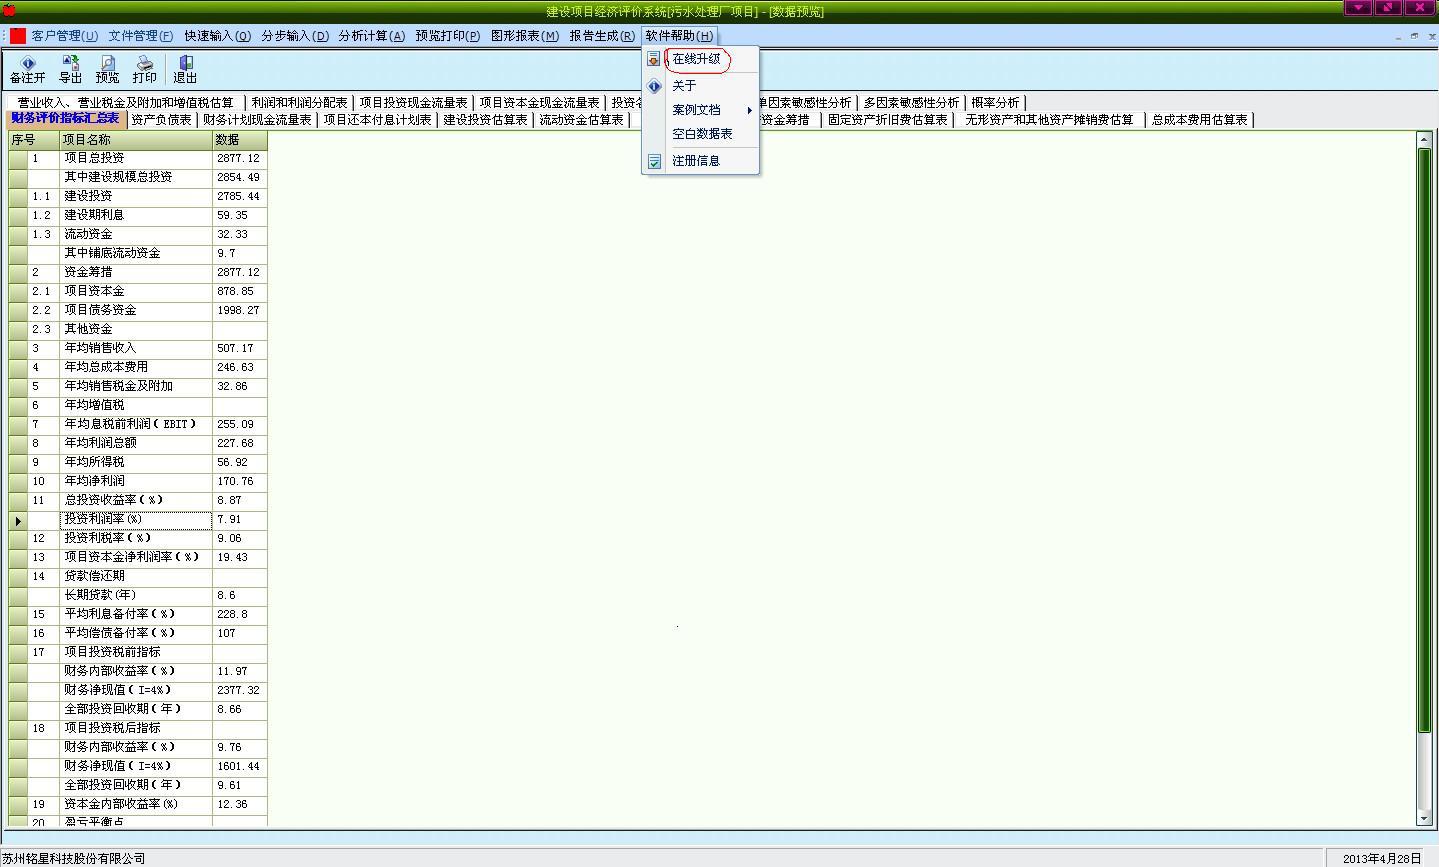
Task: Switch to 固定资产折旧费估算表 tab
Action: pyautogui.click(x=888, y=120)
